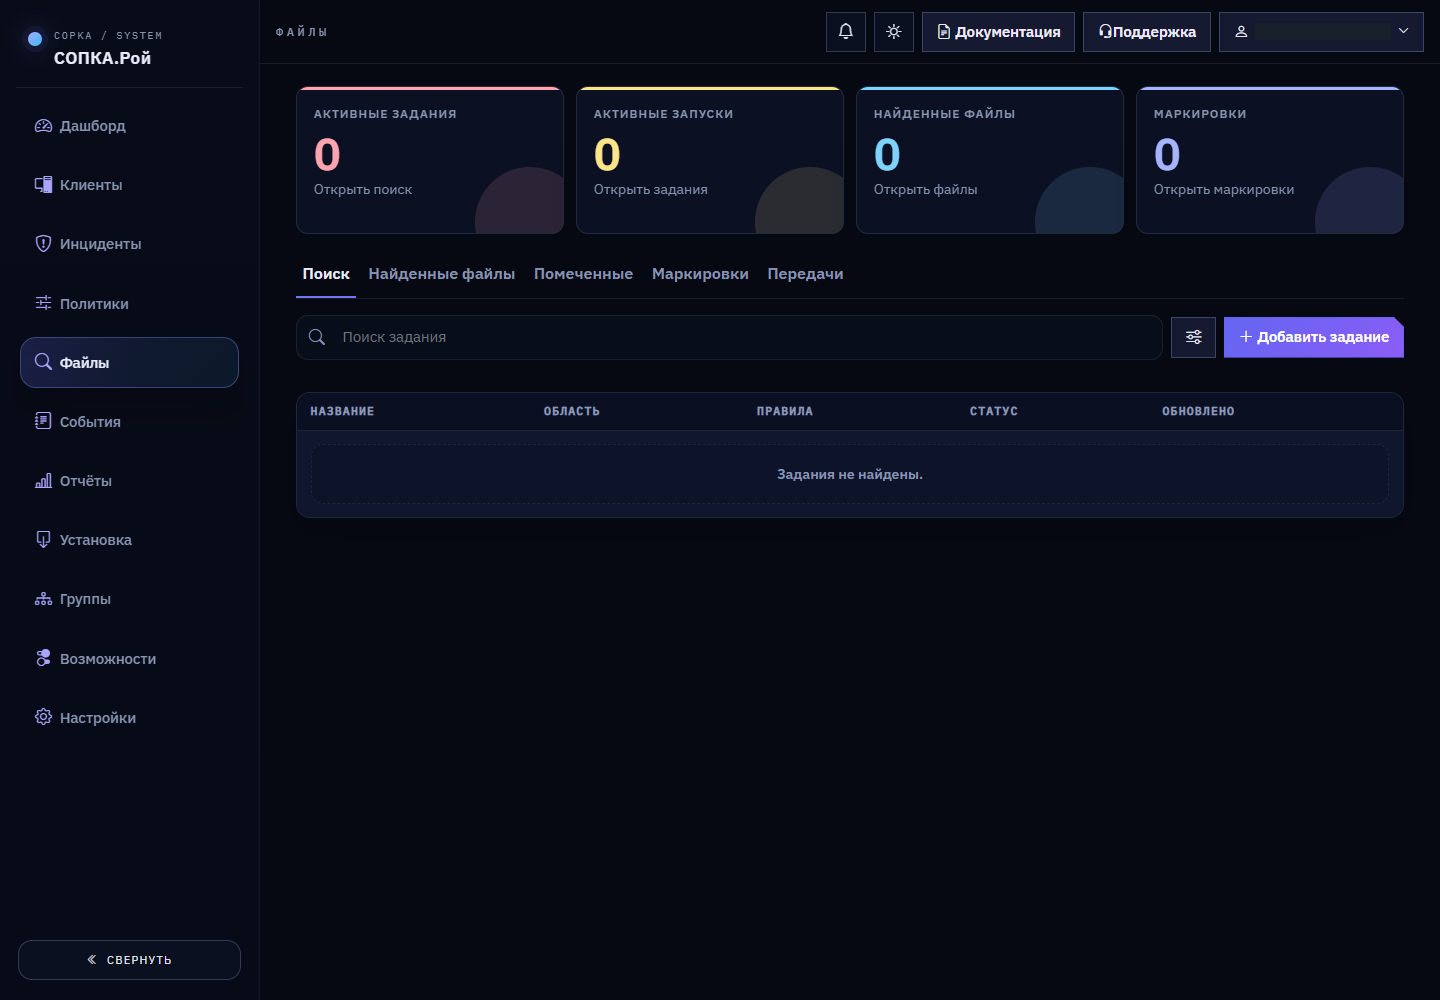1440x1000 pixels.
Task: Go to События menu label
Action: [90, 422]
